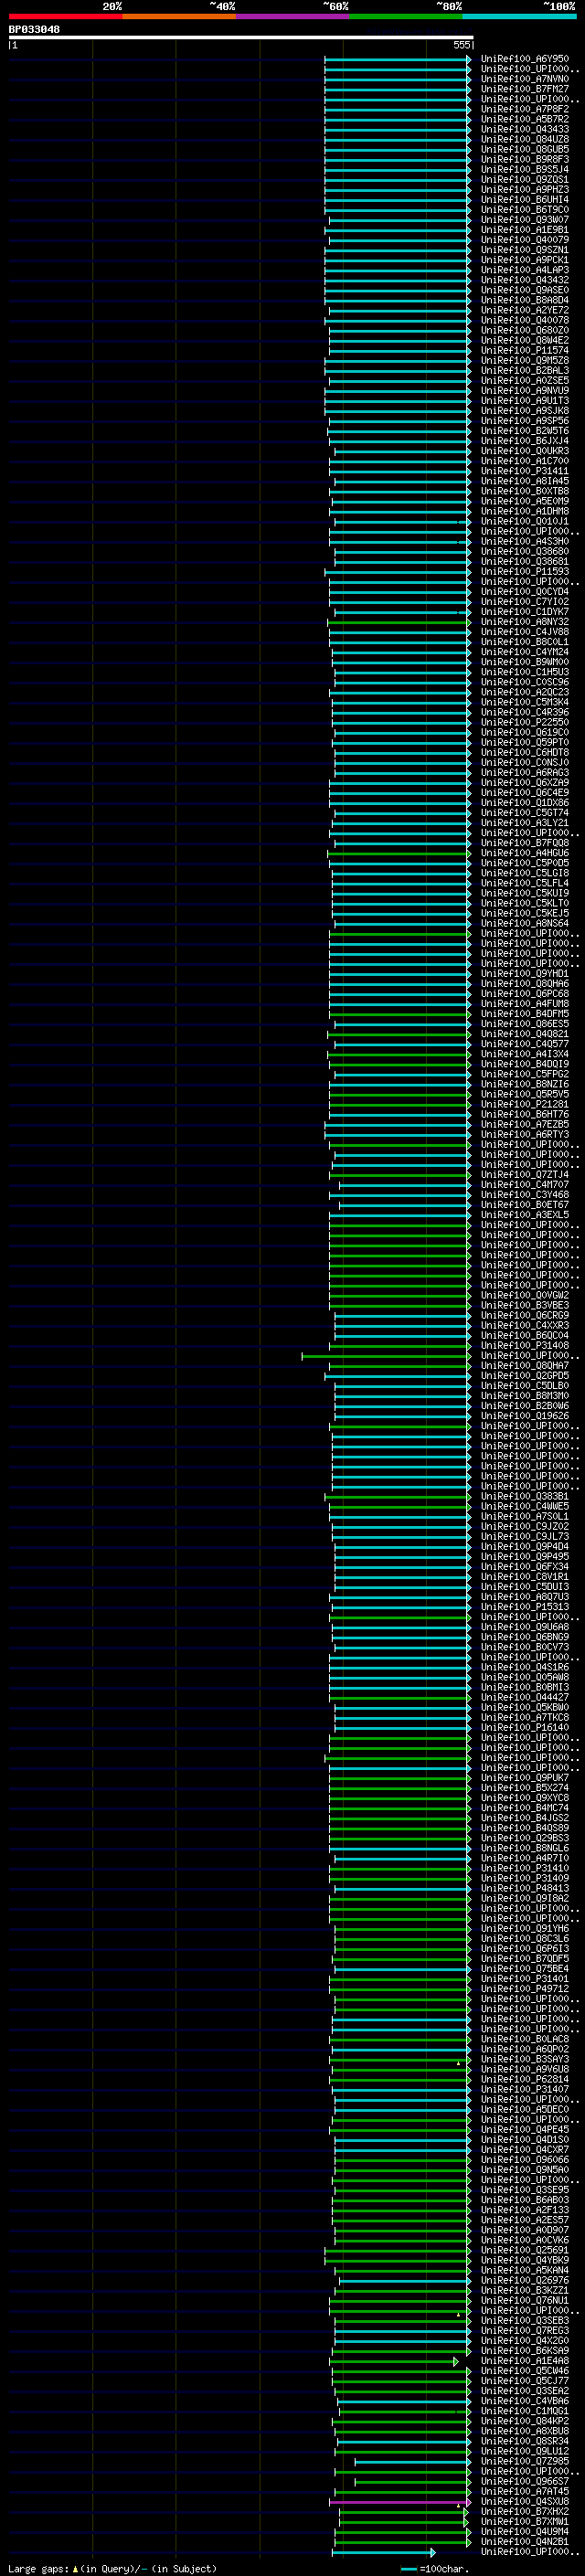Select label UniRef100_Q40078

(x=524, y=320)
